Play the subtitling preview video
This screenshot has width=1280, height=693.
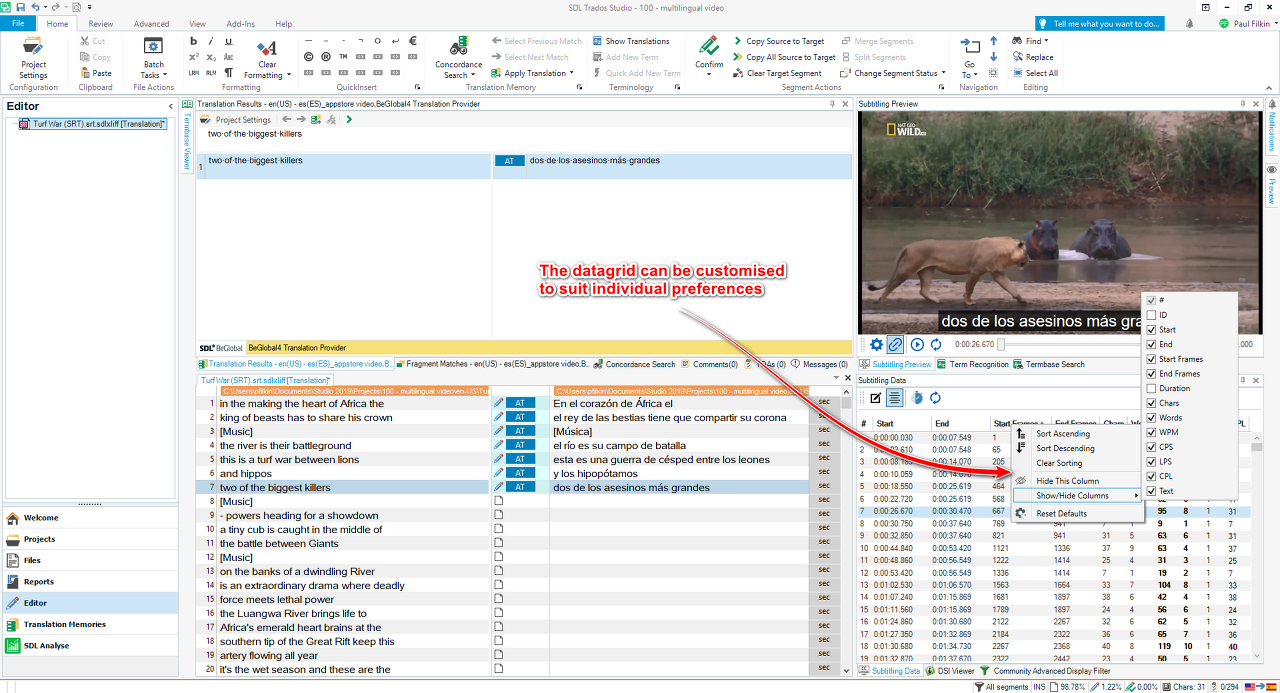coord(917,344)
